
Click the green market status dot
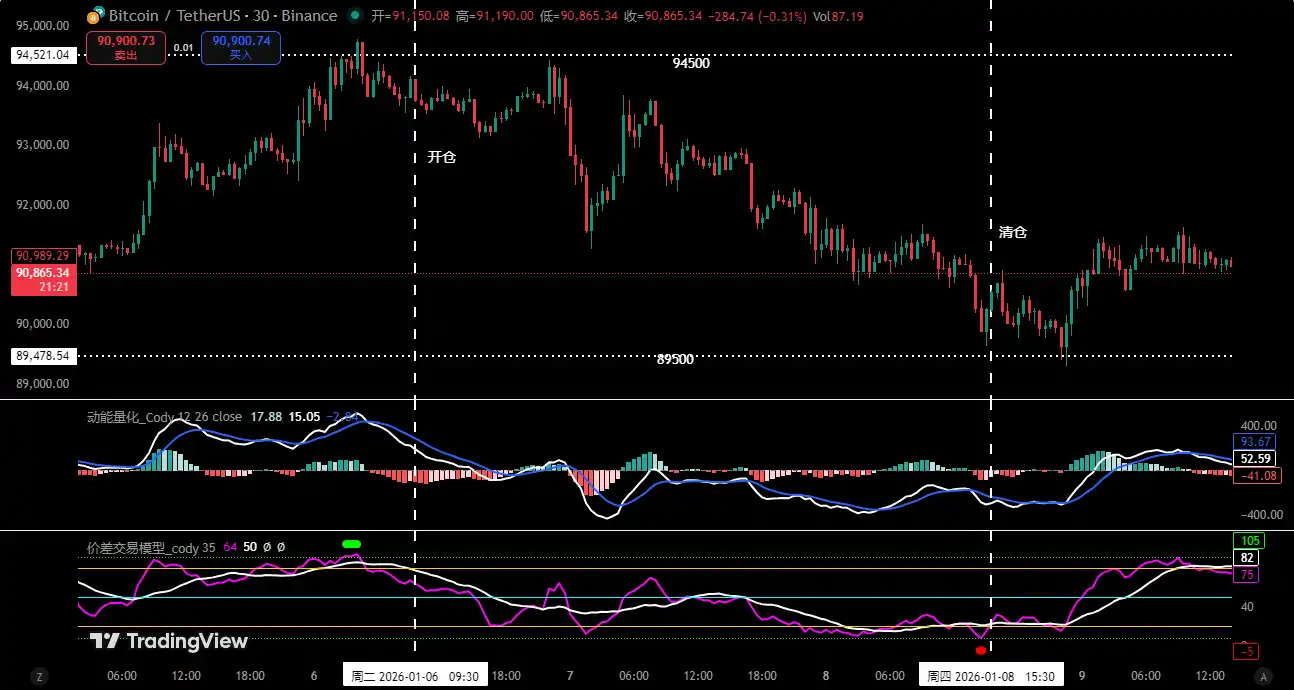tap(355, 16)
